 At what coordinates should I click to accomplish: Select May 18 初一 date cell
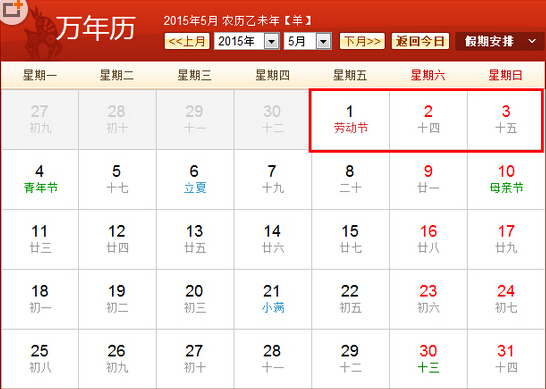[40, 299]
